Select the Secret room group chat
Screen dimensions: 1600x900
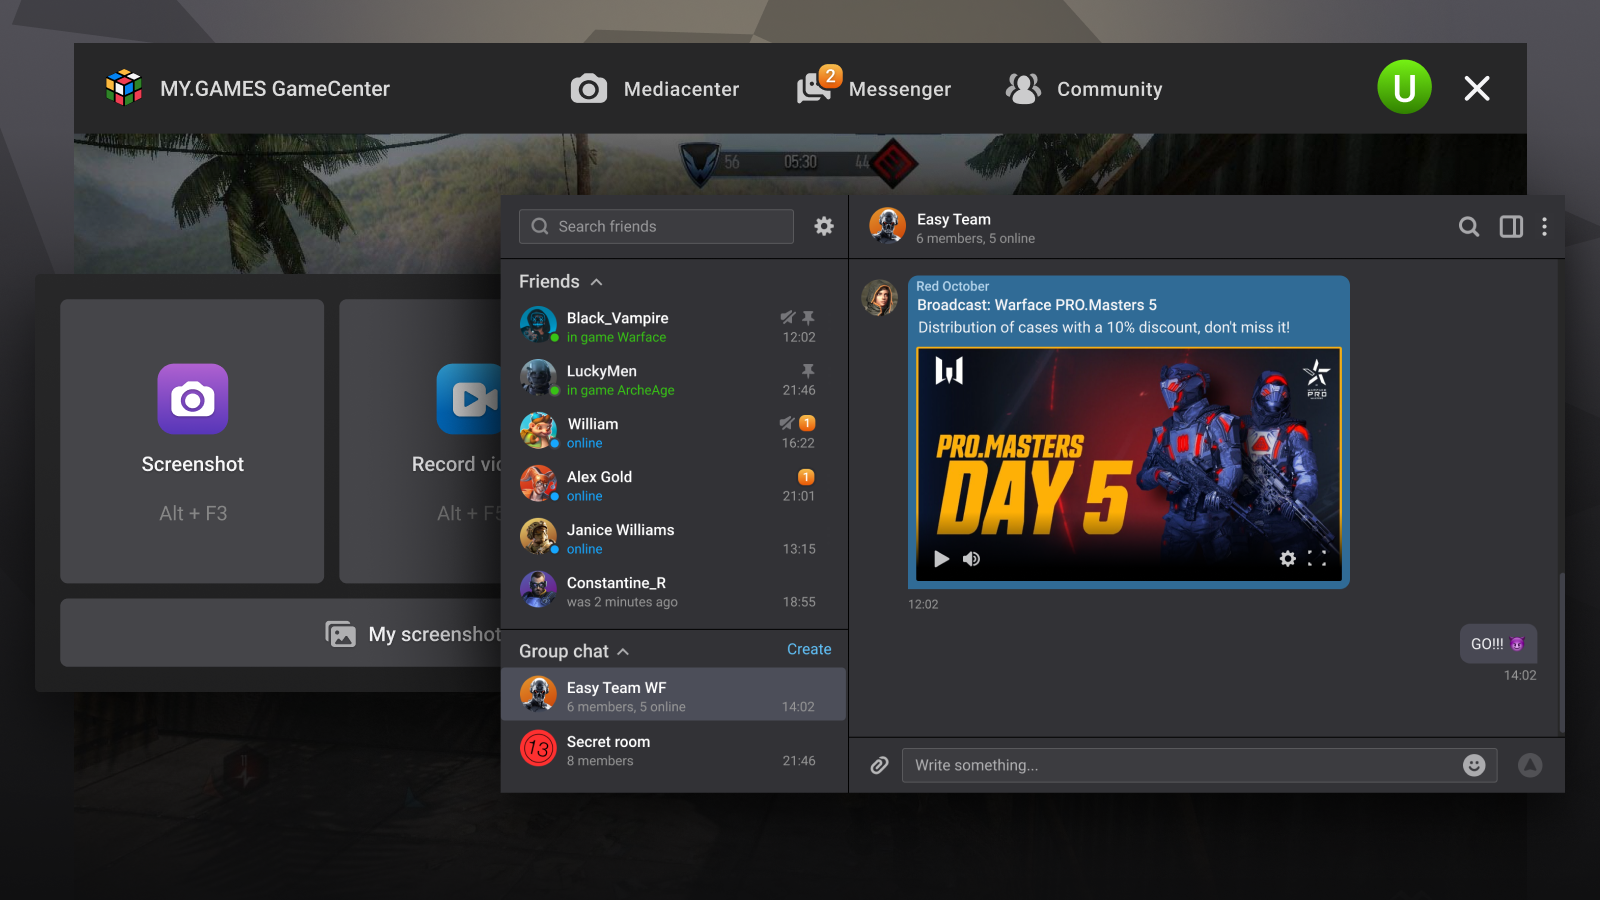pos(673,749)
